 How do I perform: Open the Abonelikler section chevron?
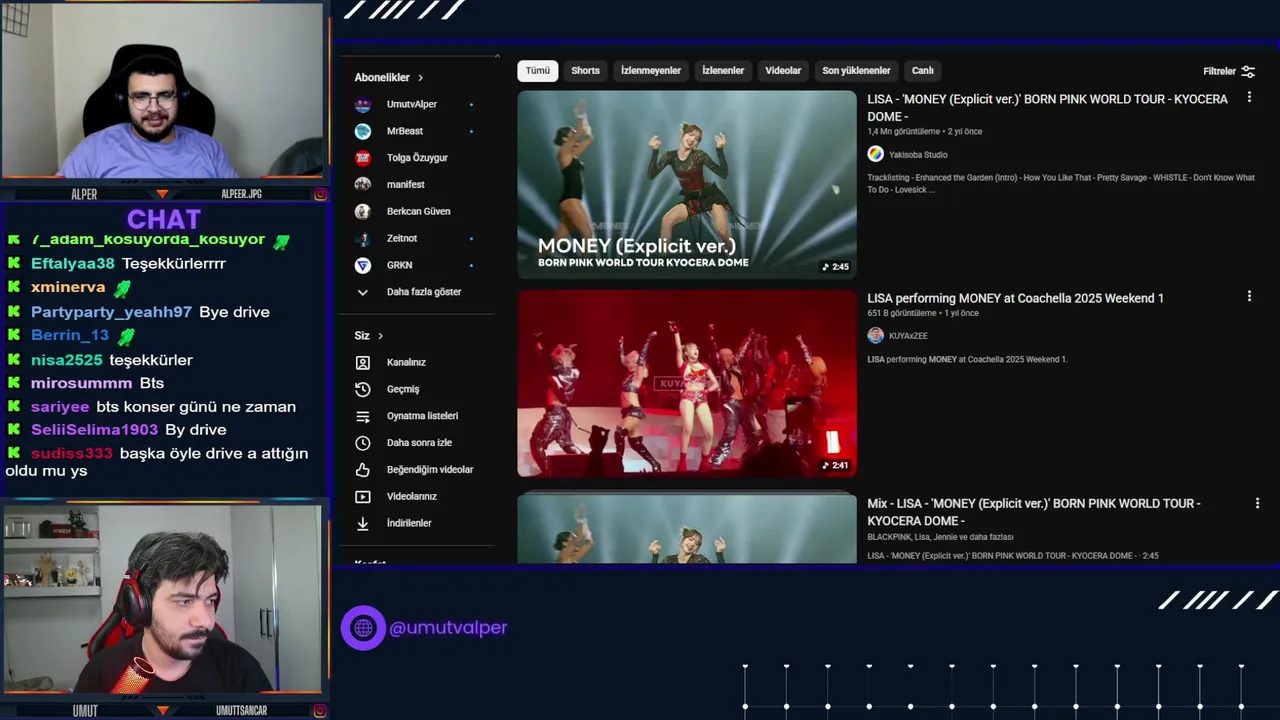pyautogui.click(x=421, y=78)
